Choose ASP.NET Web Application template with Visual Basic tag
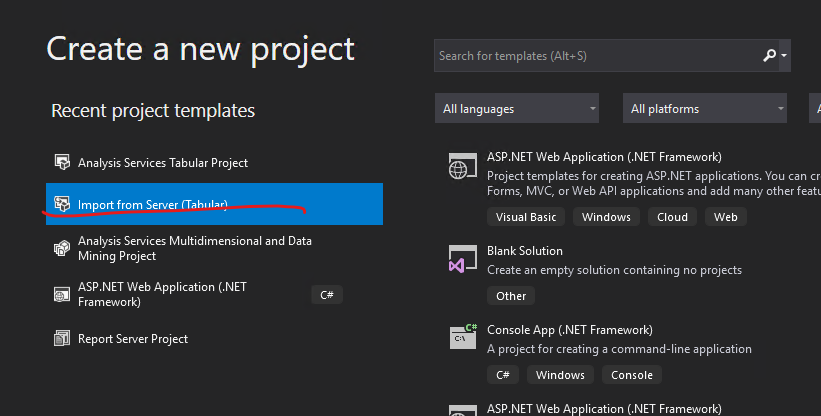This screenshot has width=821, height=416. [604, 157]
